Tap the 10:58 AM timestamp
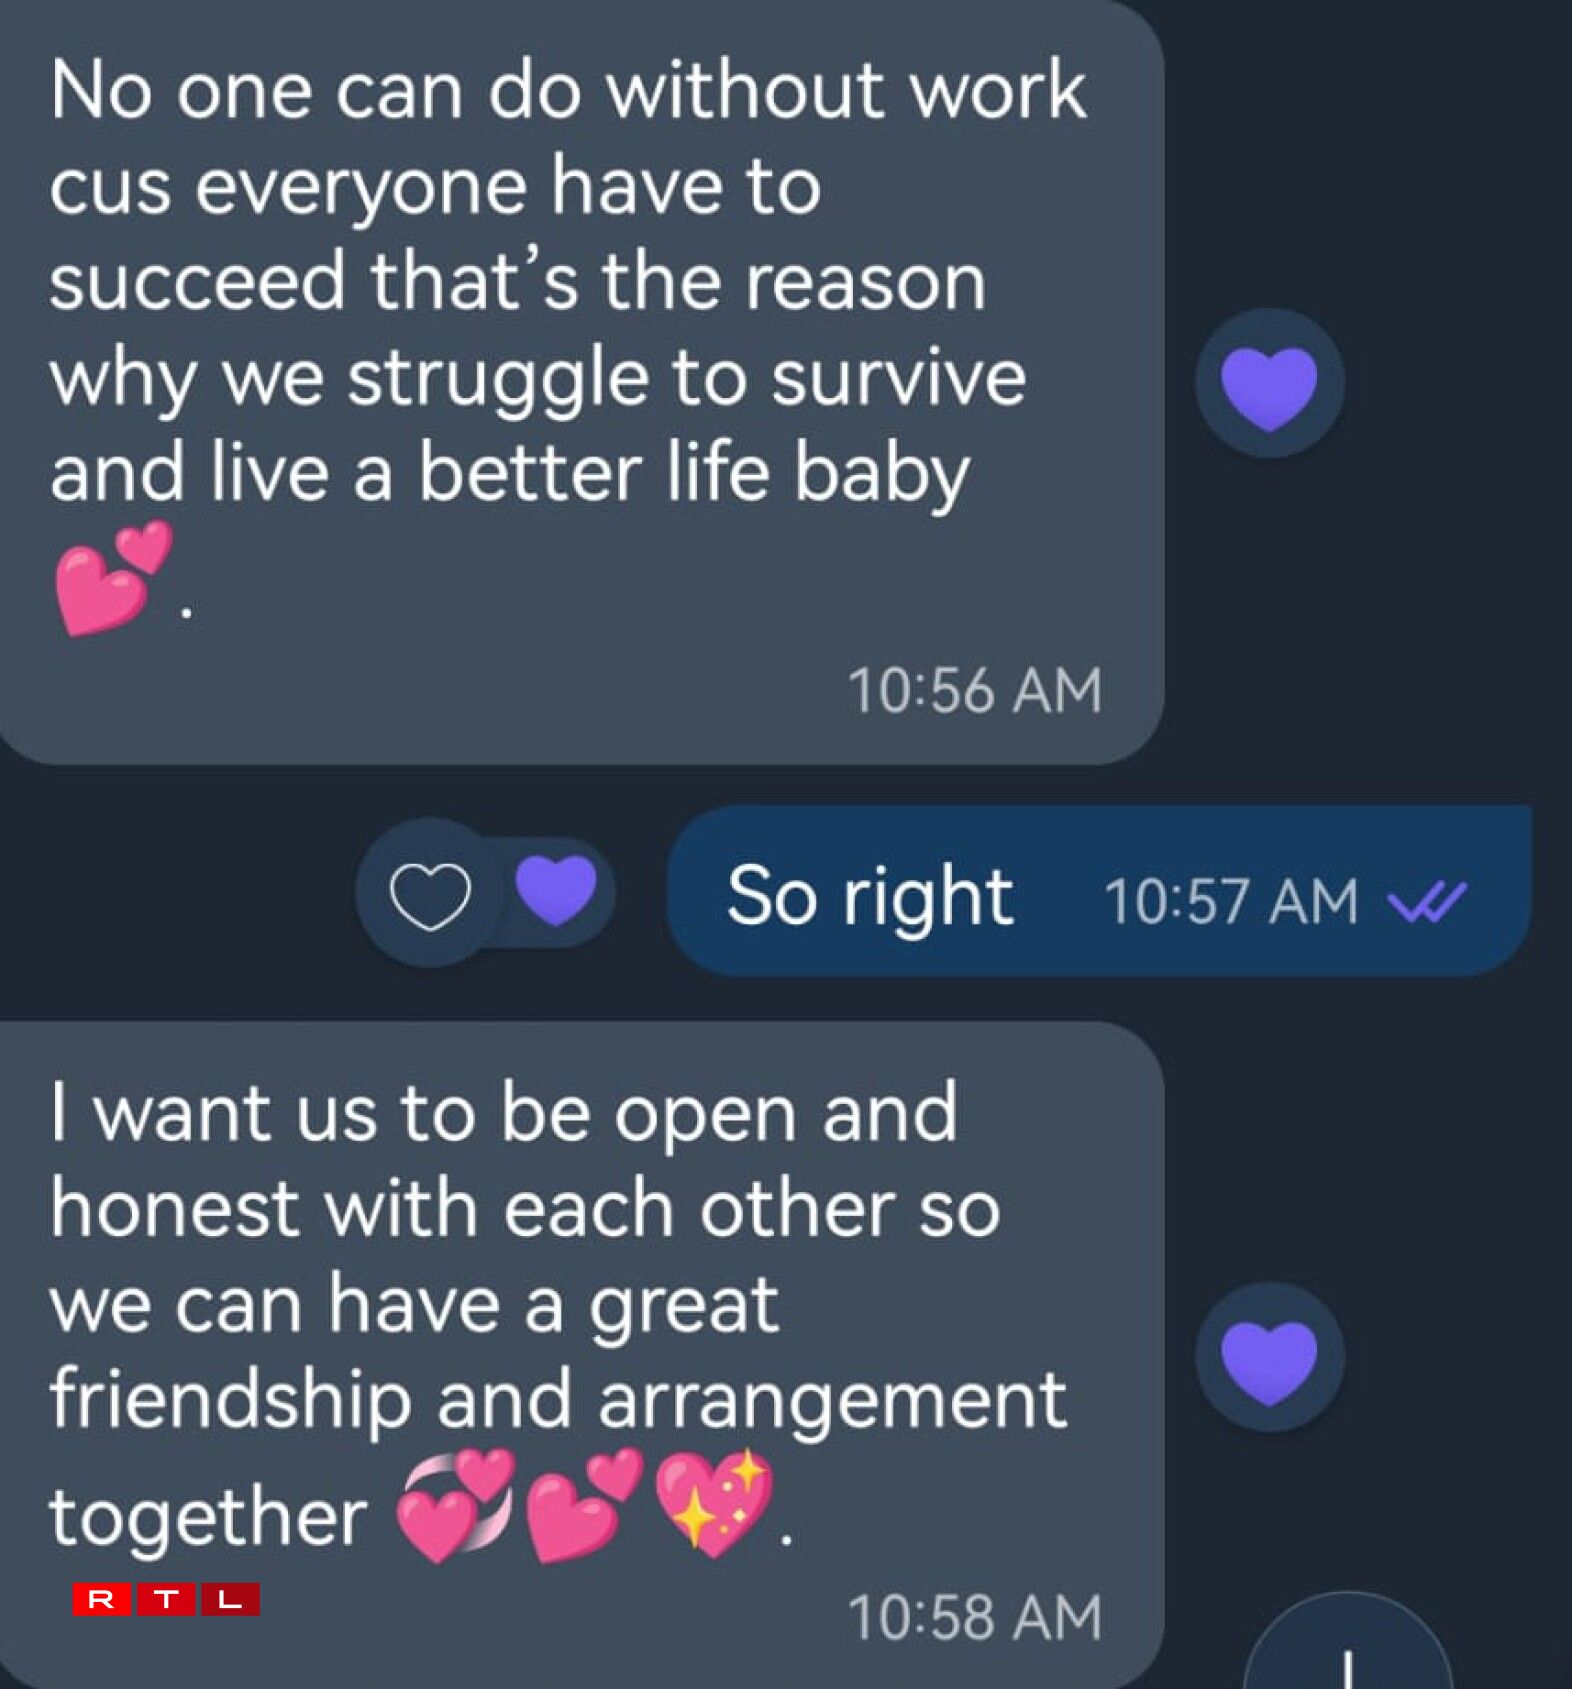The width and height of the screenshot is (1572, 1689). pyautogui.click(x=975, y=1617)
